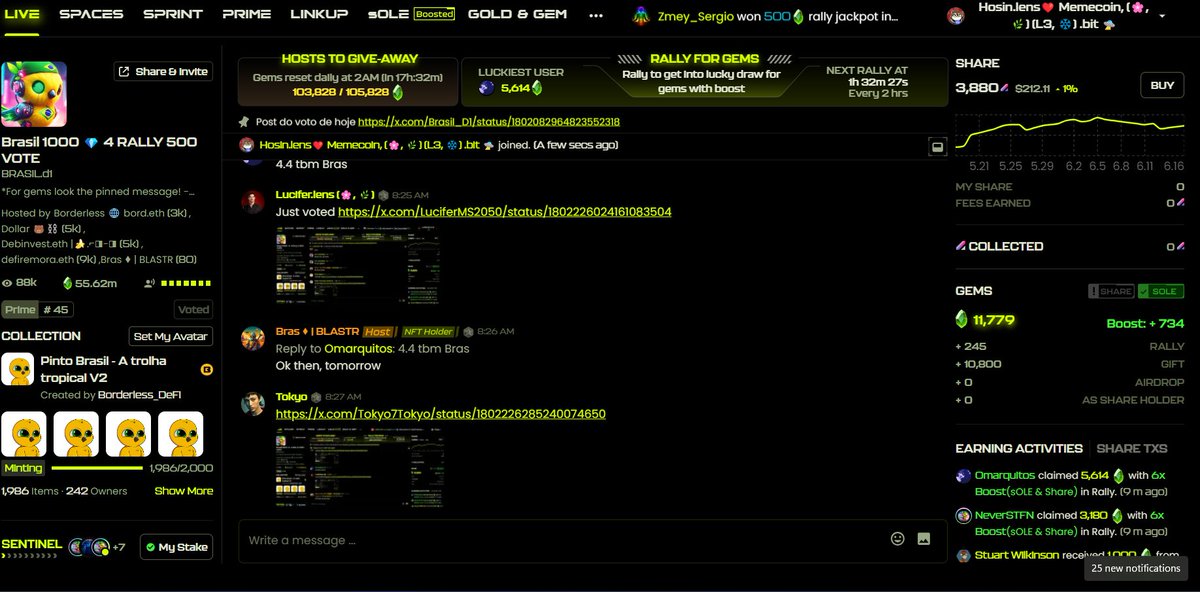Expand the account dropdown arrow

(x=1162, y=17)
